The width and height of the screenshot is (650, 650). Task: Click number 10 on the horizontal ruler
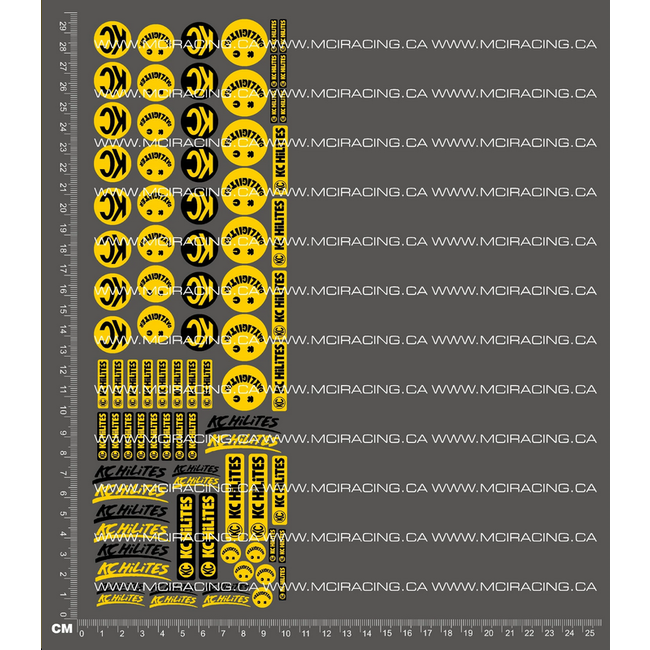pos(286,633)
